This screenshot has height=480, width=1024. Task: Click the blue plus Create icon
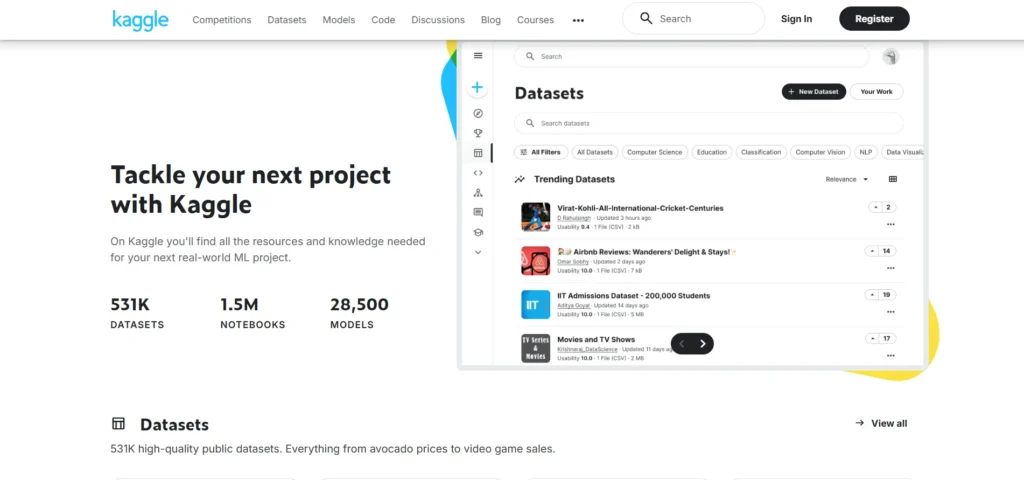(x=478, y=88)
